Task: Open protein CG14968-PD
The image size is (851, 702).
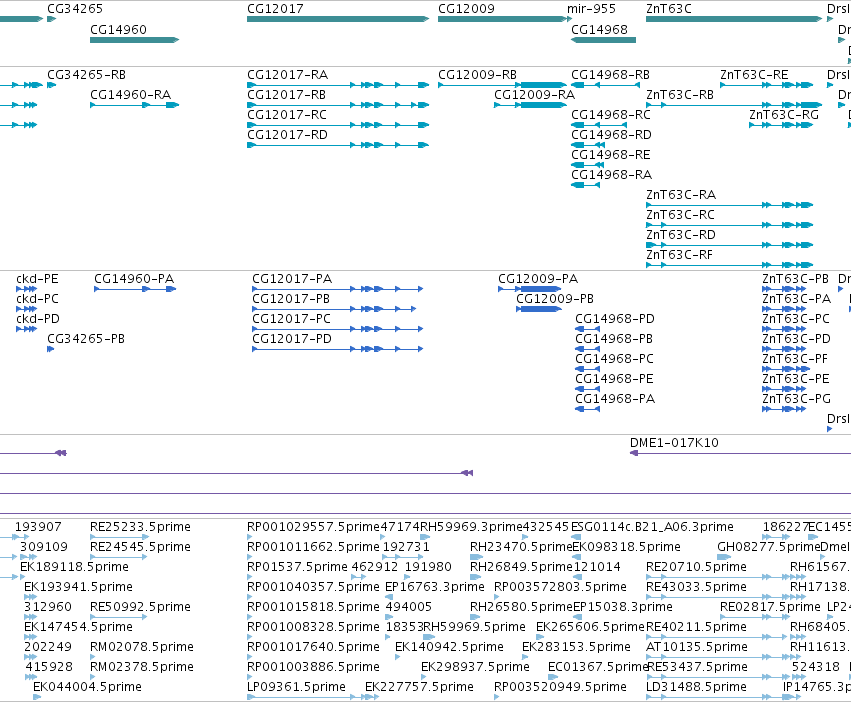Action: [615, 319]
